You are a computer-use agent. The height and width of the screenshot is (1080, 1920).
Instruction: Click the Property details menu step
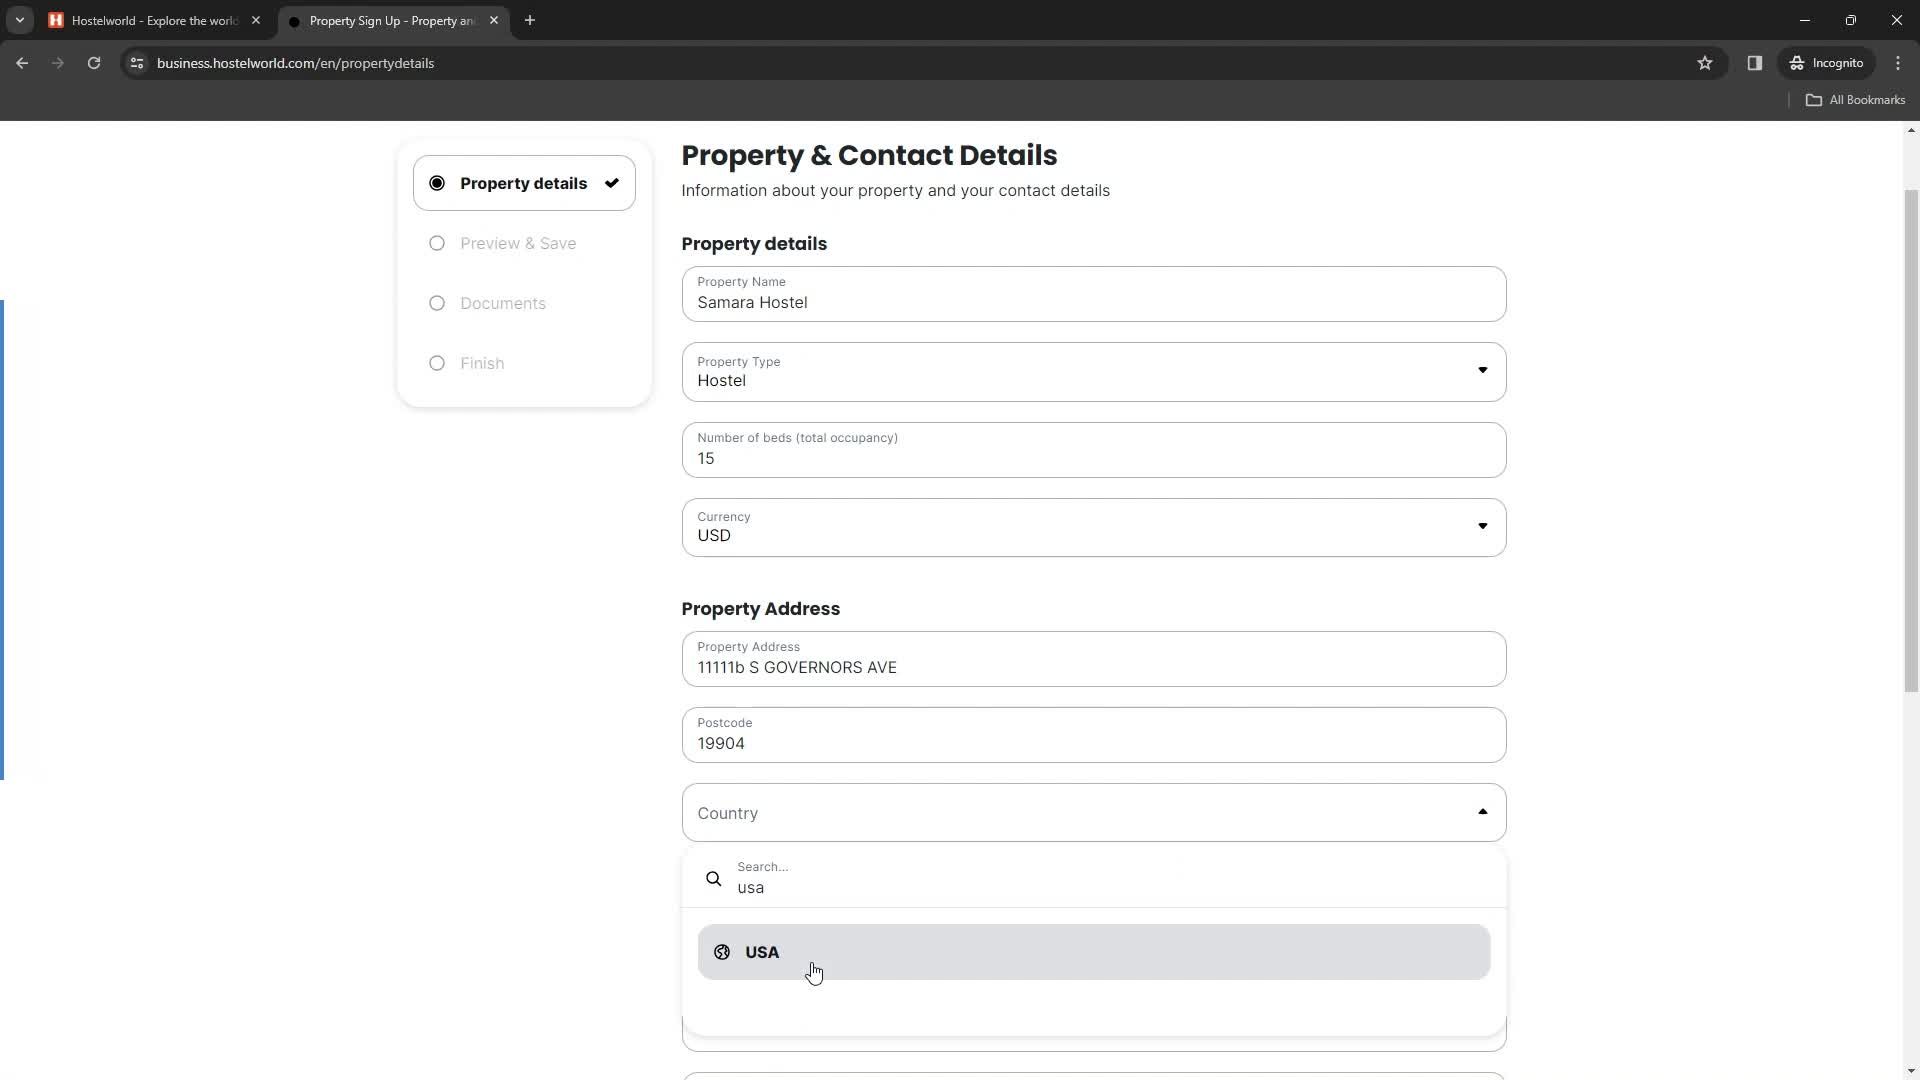coord(525,183)
